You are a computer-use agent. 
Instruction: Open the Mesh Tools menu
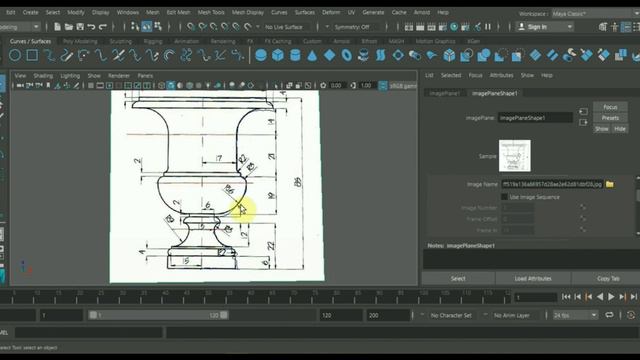pos(211,13)
